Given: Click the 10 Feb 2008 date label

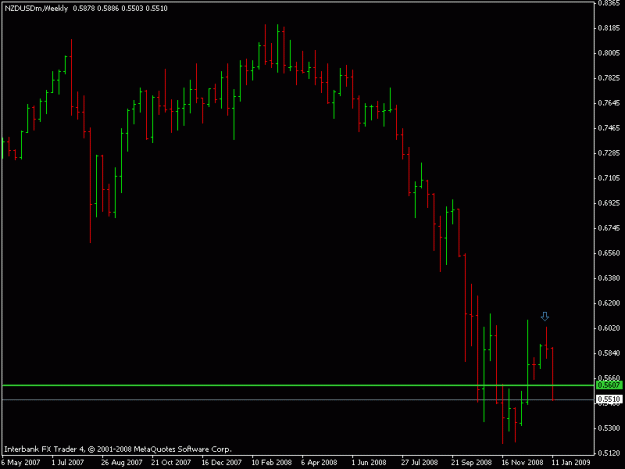Looking at the screenshot, I should (x=272, y=462).
